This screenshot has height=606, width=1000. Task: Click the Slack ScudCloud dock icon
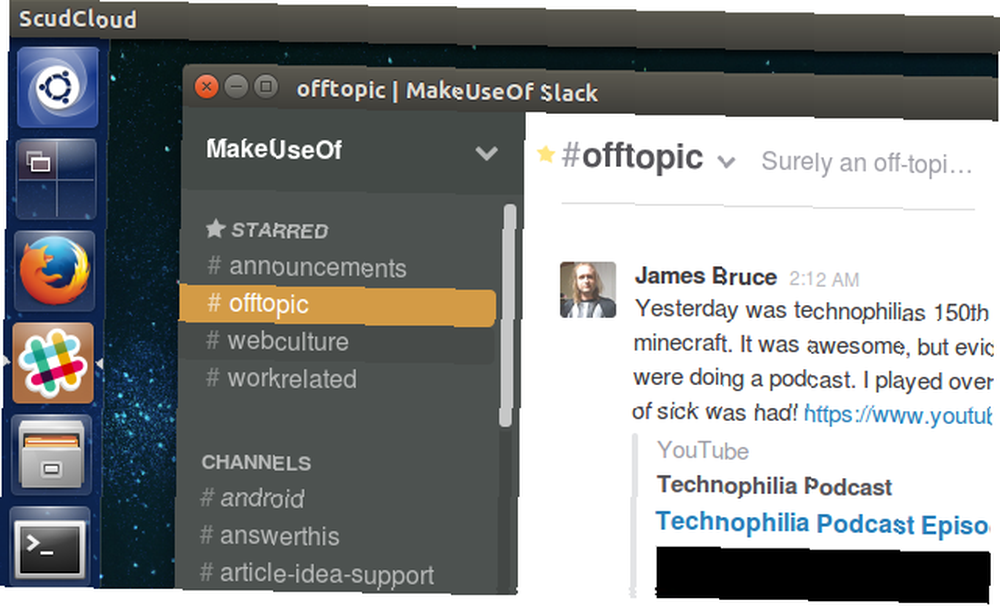[x=53, y=362]
